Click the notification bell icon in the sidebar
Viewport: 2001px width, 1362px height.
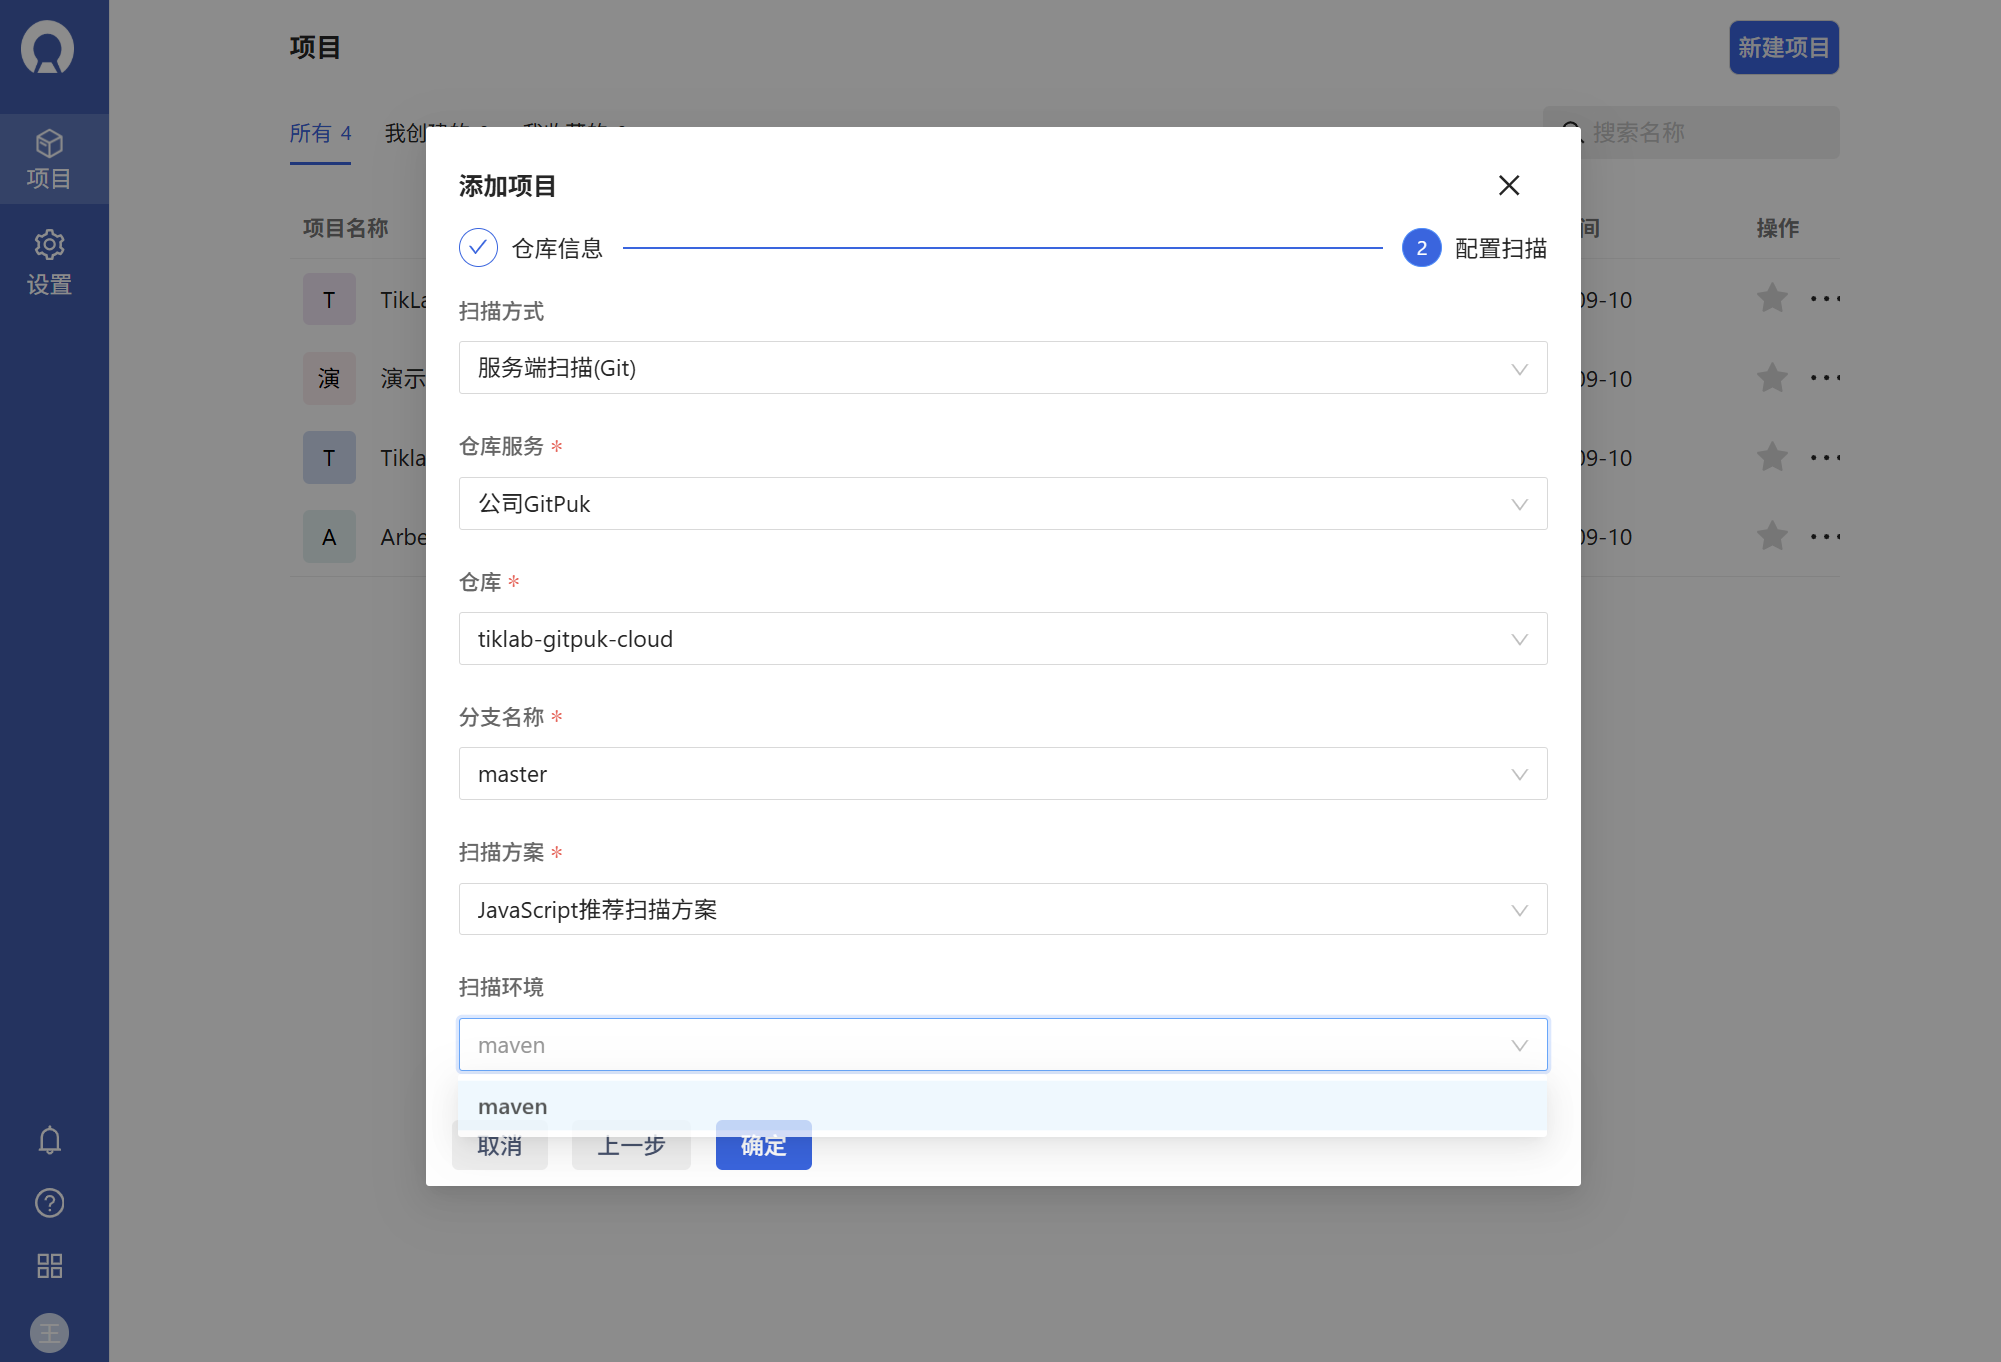click(x=49, y=1140)
